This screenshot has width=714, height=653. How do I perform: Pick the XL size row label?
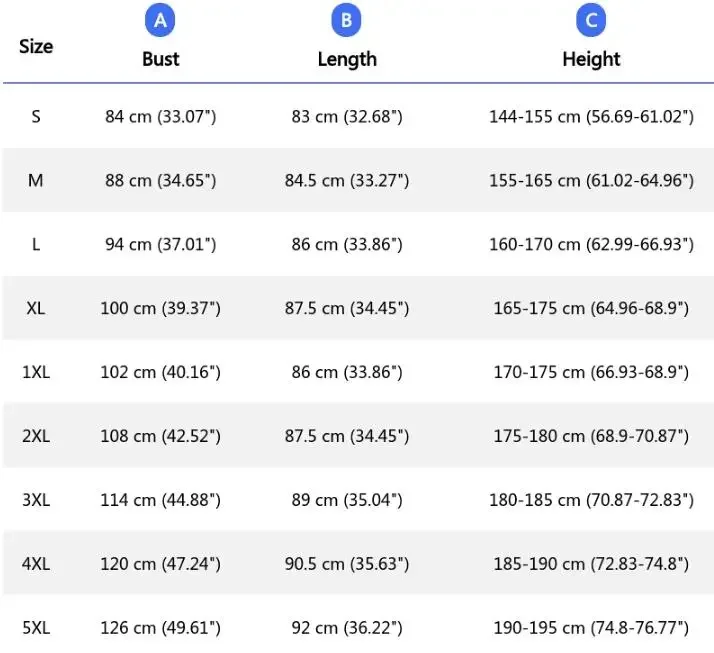coord(36,308)
